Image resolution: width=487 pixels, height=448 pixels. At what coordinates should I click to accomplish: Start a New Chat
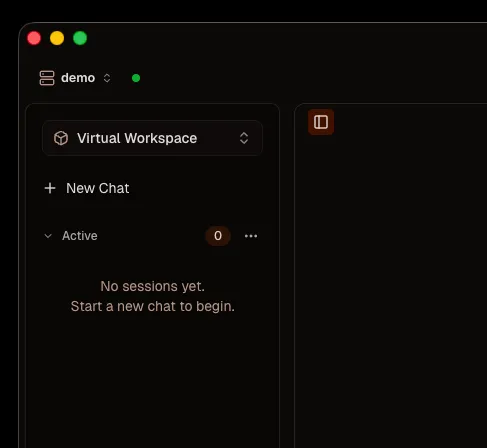(x=87, y=188)
